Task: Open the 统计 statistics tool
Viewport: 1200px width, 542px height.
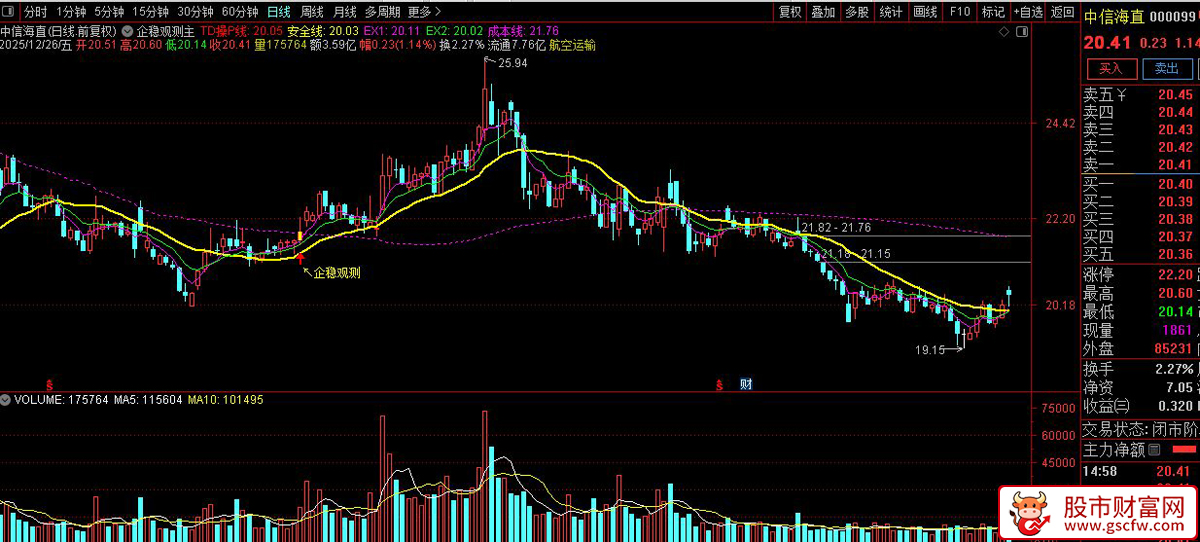Action: 890,12
